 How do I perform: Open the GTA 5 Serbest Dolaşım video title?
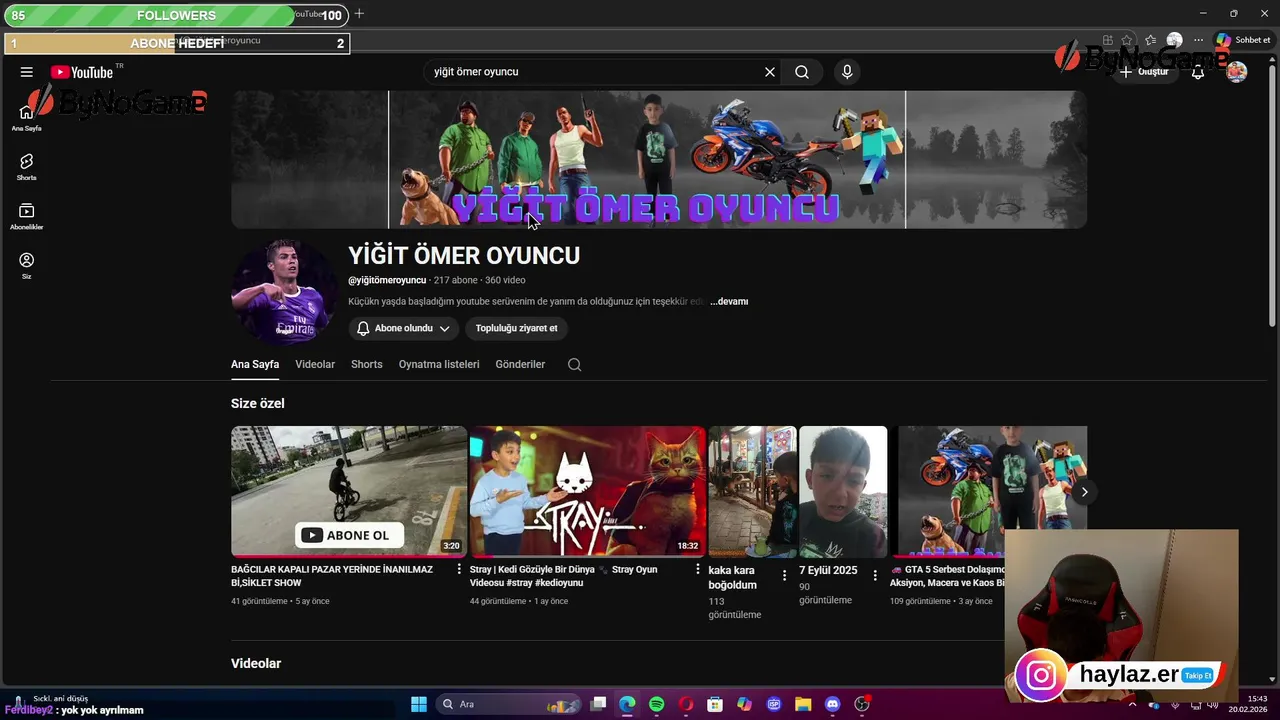948,576
